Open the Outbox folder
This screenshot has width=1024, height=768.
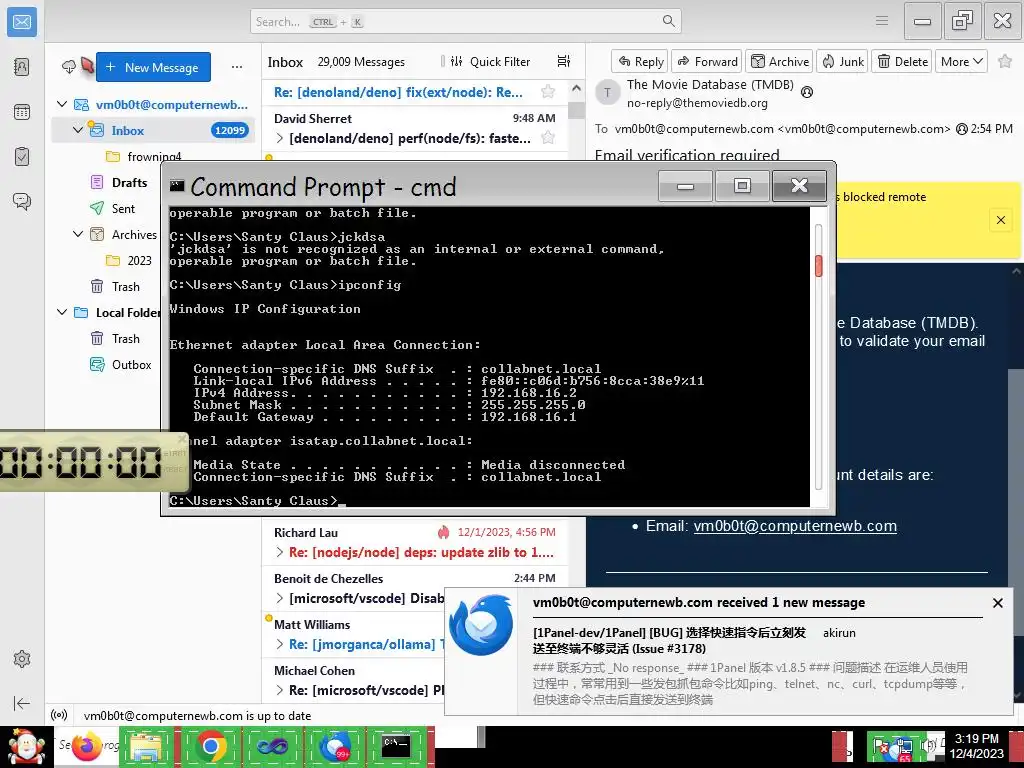[131, 364]
